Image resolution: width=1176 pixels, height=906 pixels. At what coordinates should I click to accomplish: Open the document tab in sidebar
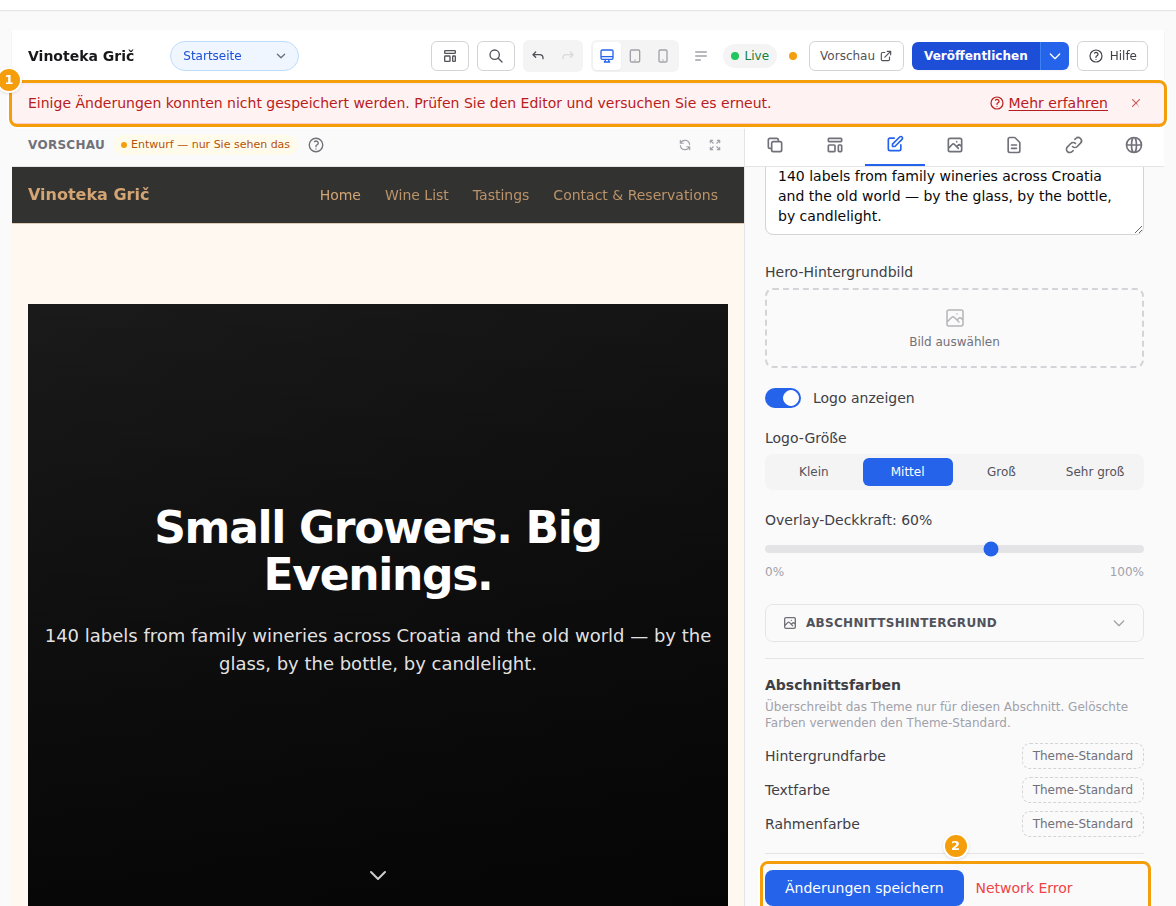pyautogui.click(x=1014, y=145)
